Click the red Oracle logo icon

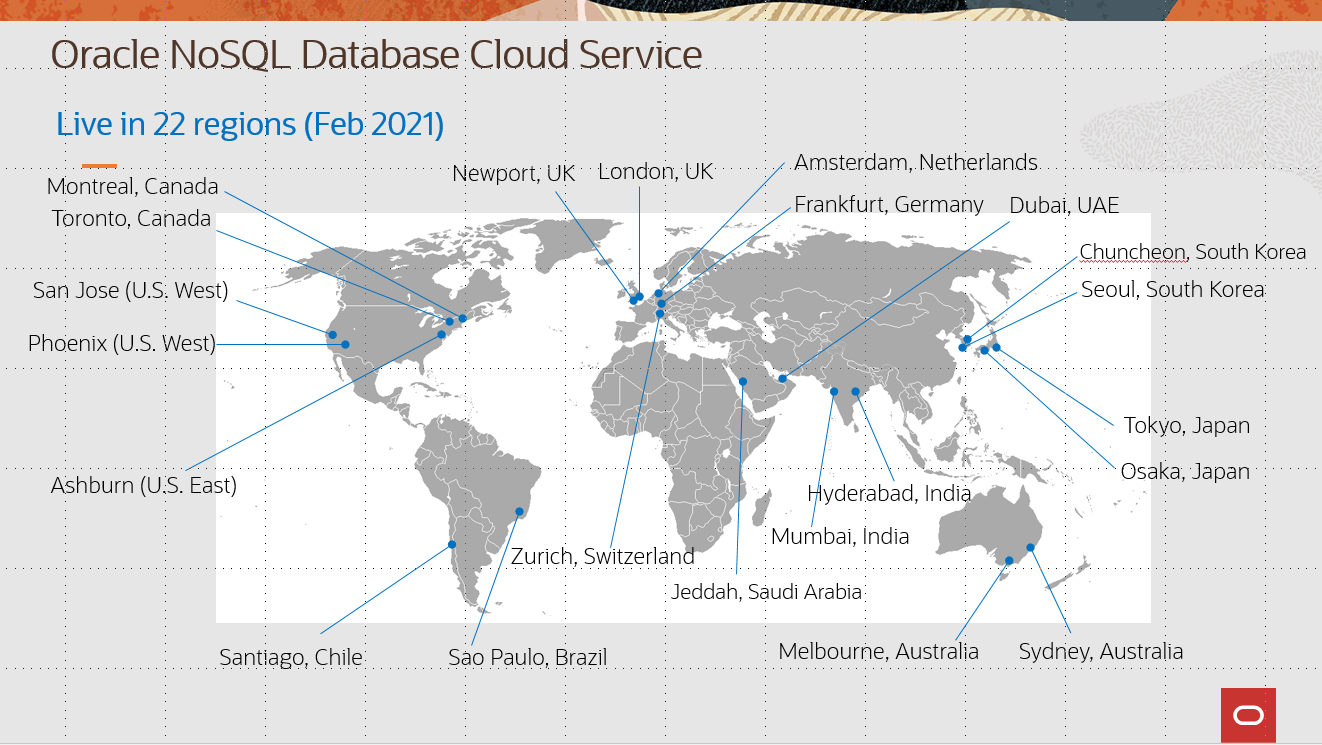pyautogui.click(x=1248, y=715)
